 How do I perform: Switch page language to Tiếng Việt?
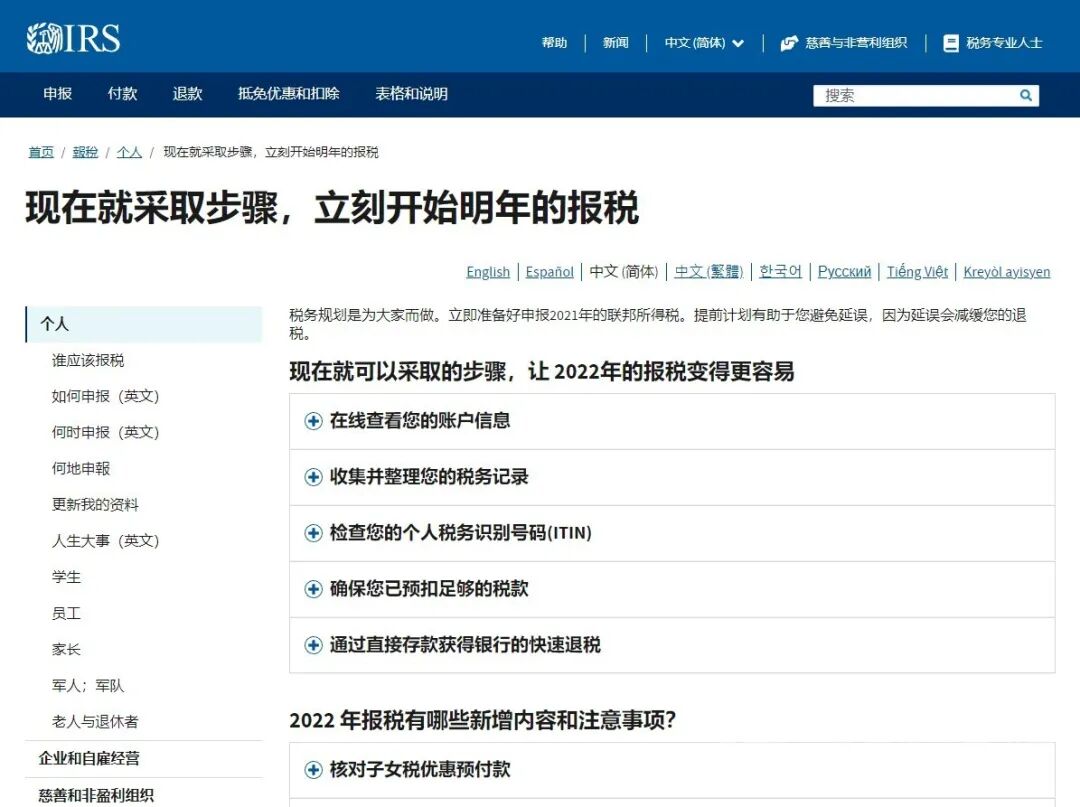[x=917, y=272]
